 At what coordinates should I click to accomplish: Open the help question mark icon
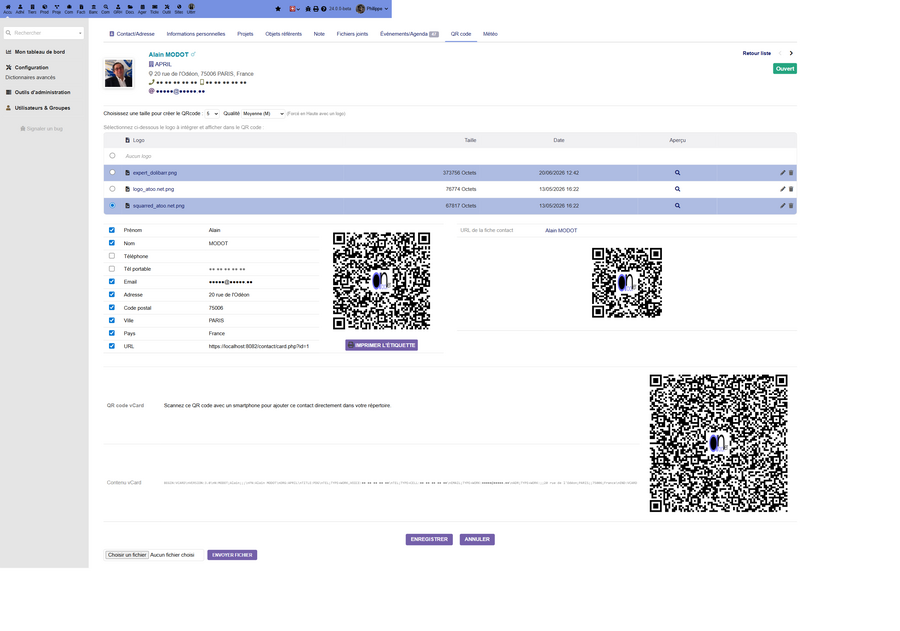(x=324, y=9)
